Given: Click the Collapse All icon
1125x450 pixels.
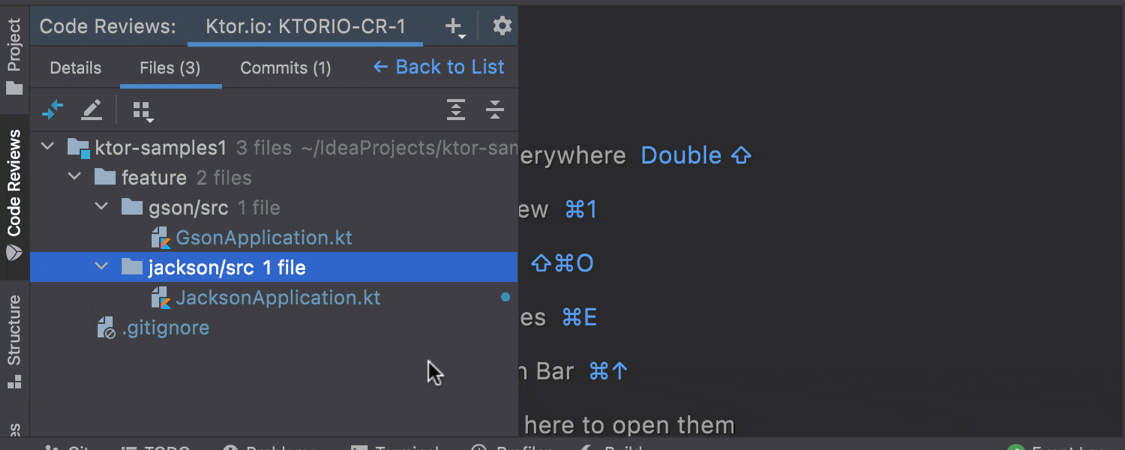Looking at the screenshot, I should click(494, 110).
